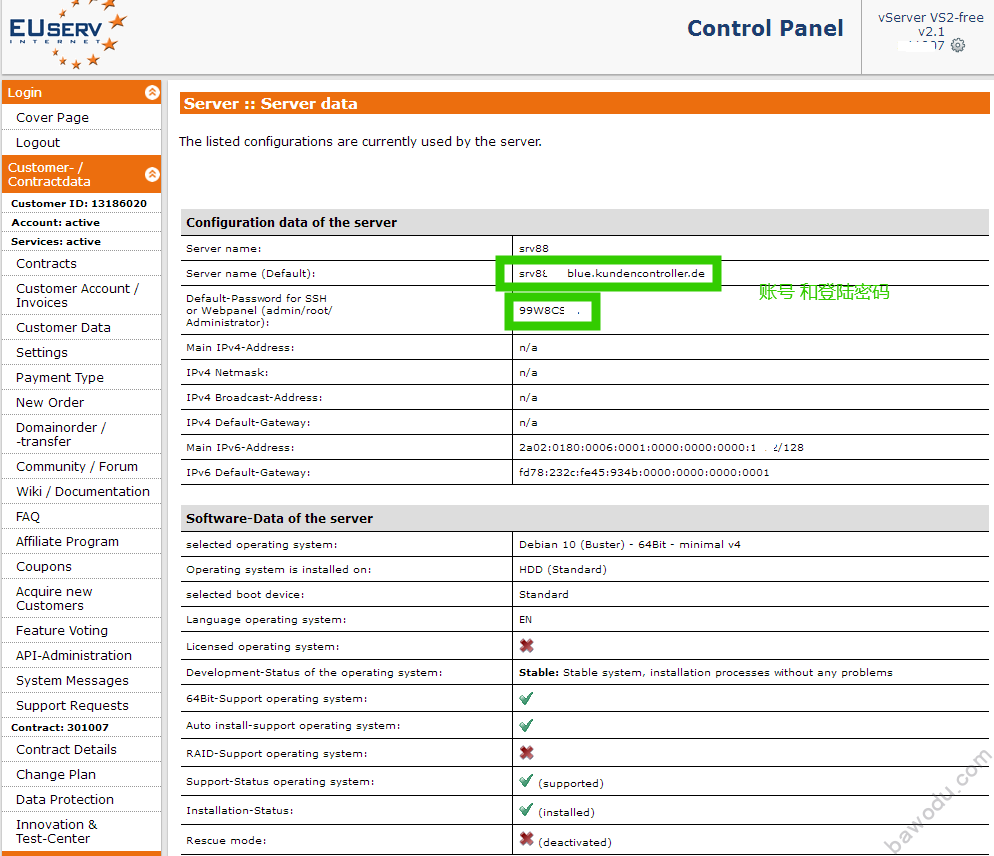This screenshot has width=994, height=856.
Task: Click the Auto install-support green checkmark icon
Action: (526, 725)
